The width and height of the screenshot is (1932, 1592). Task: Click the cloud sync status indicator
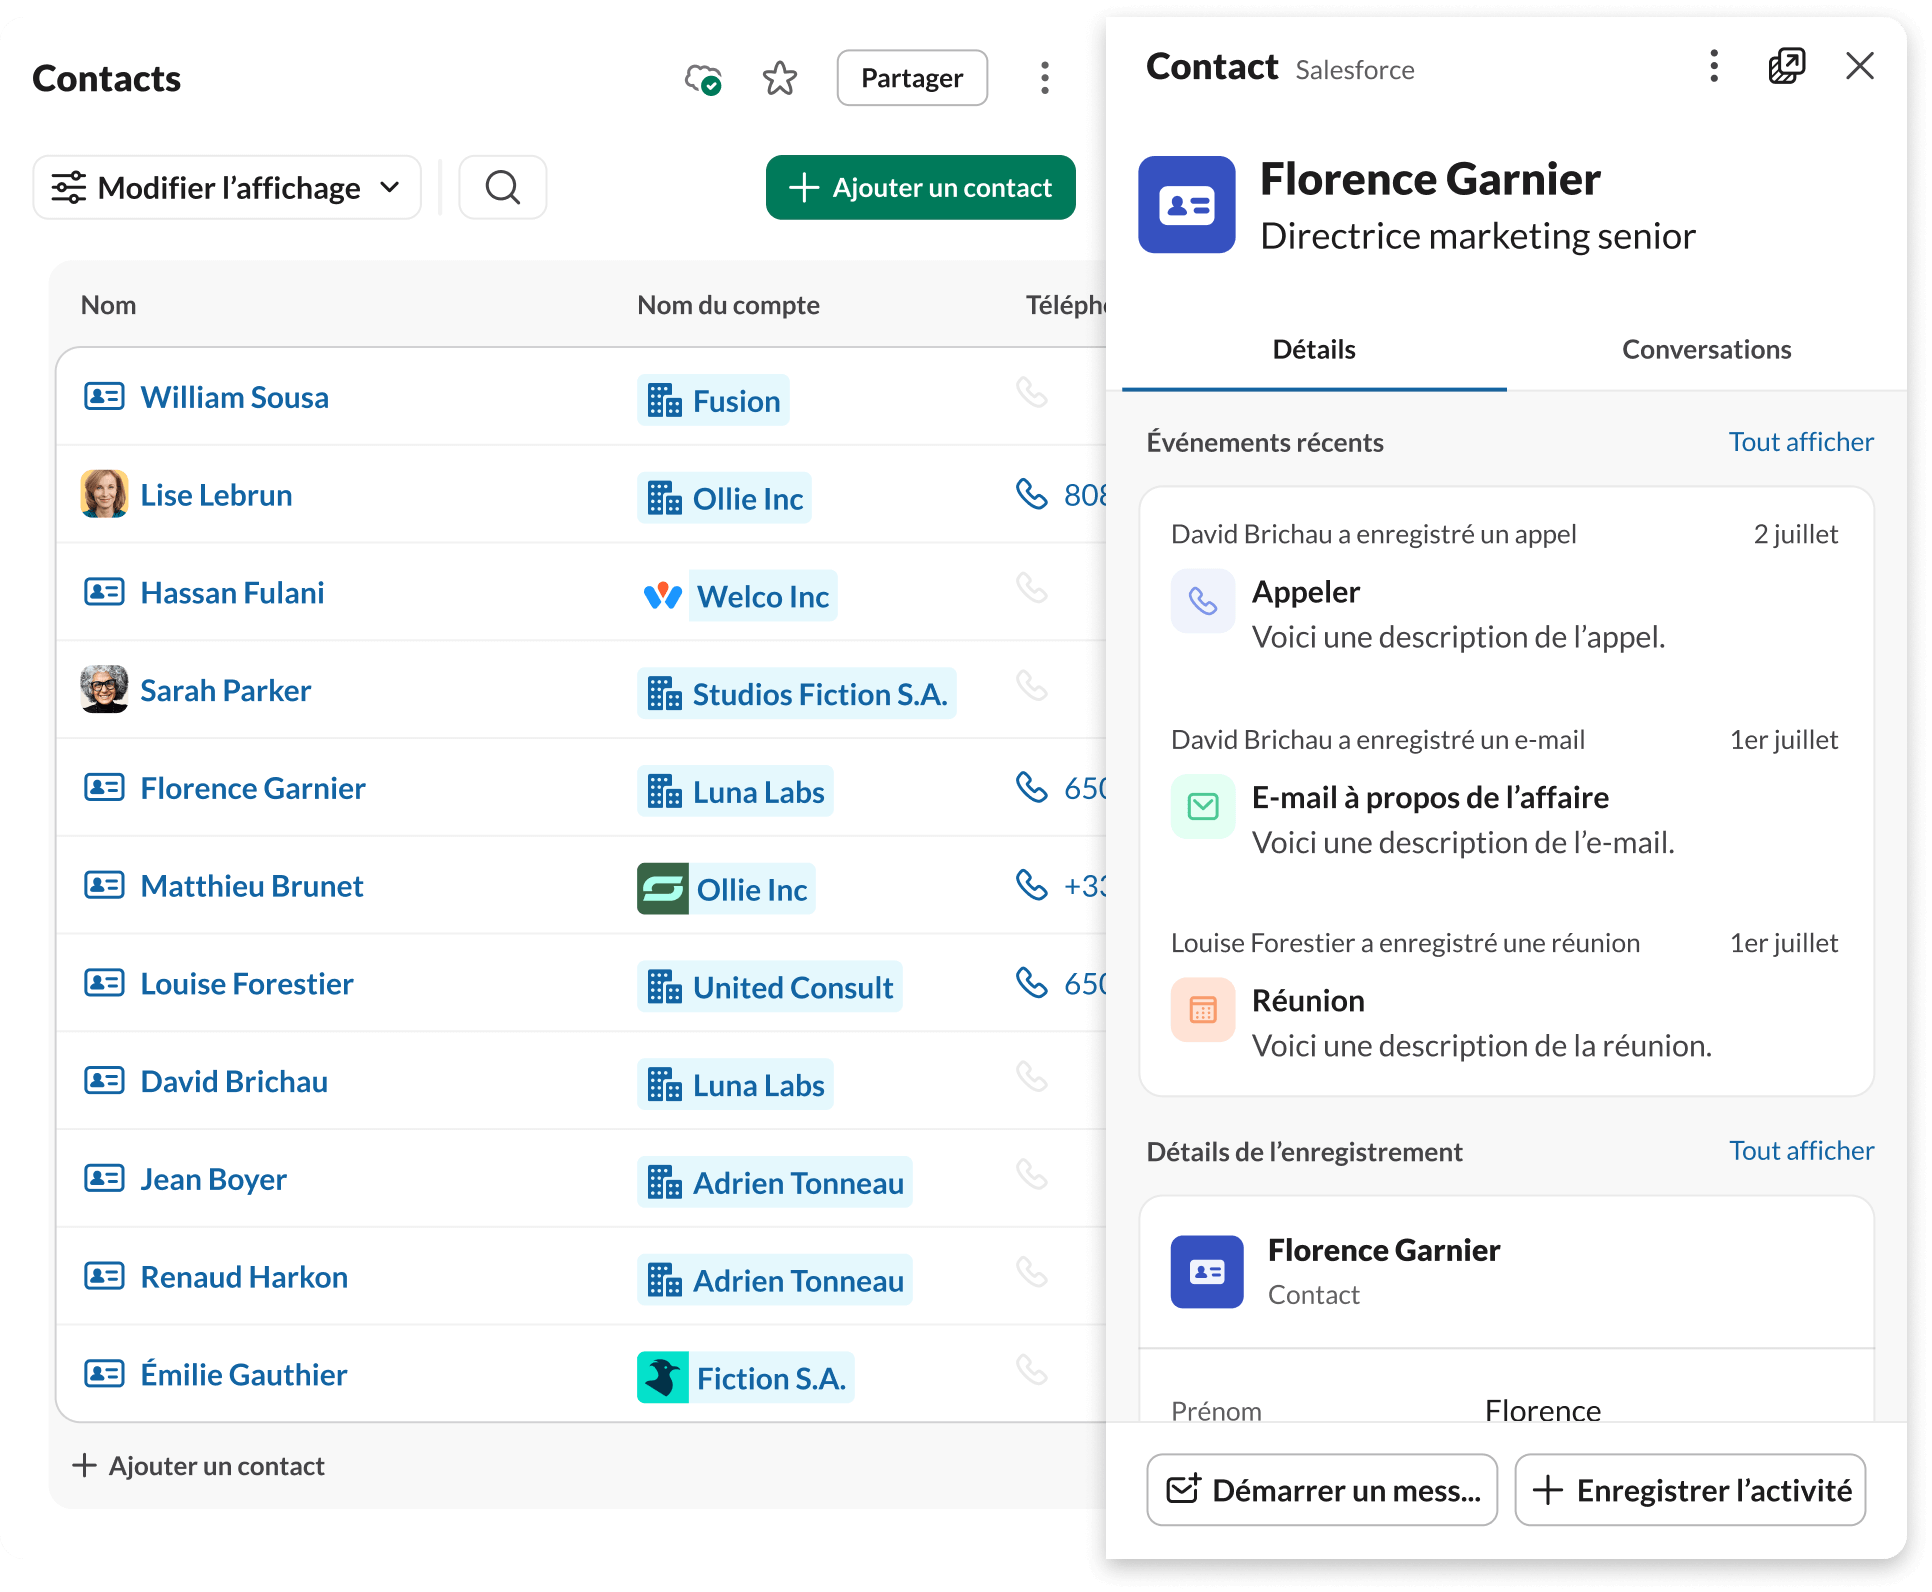703,77
